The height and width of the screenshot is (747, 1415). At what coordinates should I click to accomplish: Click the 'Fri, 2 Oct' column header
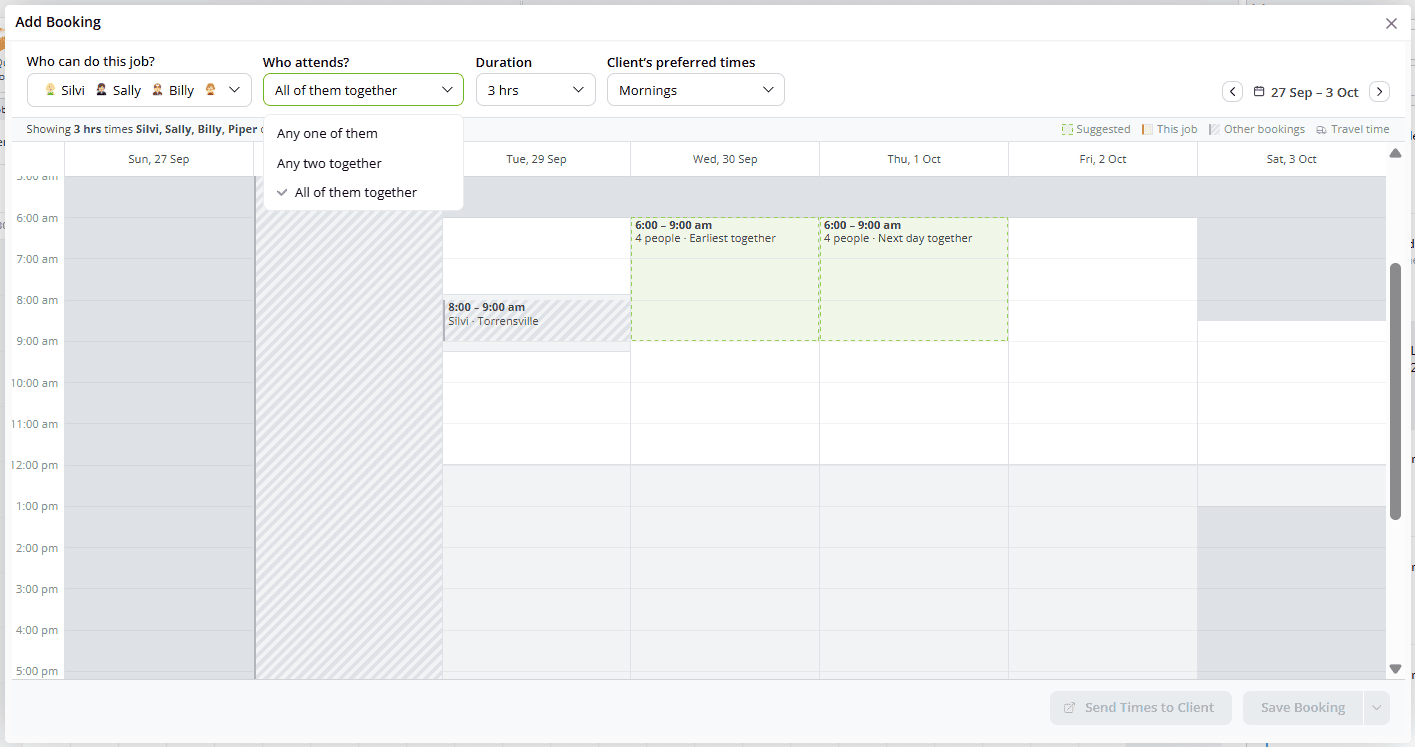[x=1103, y=159]
